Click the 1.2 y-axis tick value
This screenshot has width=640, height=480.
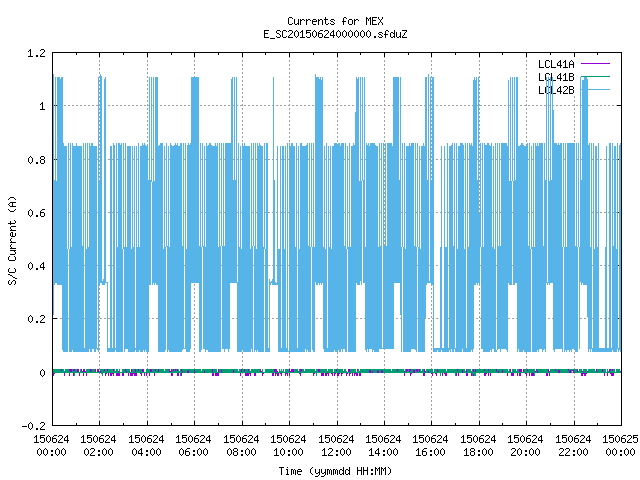tap(36, 53)
